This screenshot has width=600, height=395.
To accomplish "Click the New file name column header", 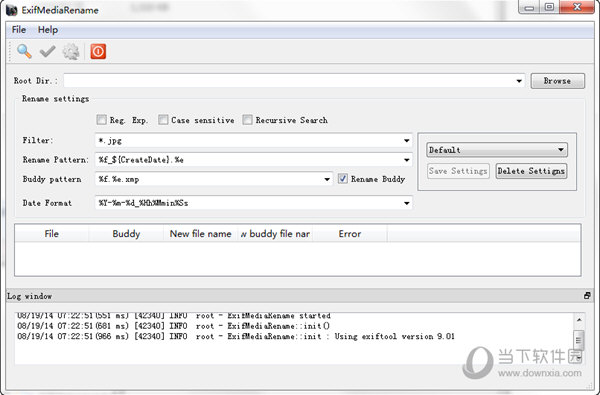I will click(201, 233).
